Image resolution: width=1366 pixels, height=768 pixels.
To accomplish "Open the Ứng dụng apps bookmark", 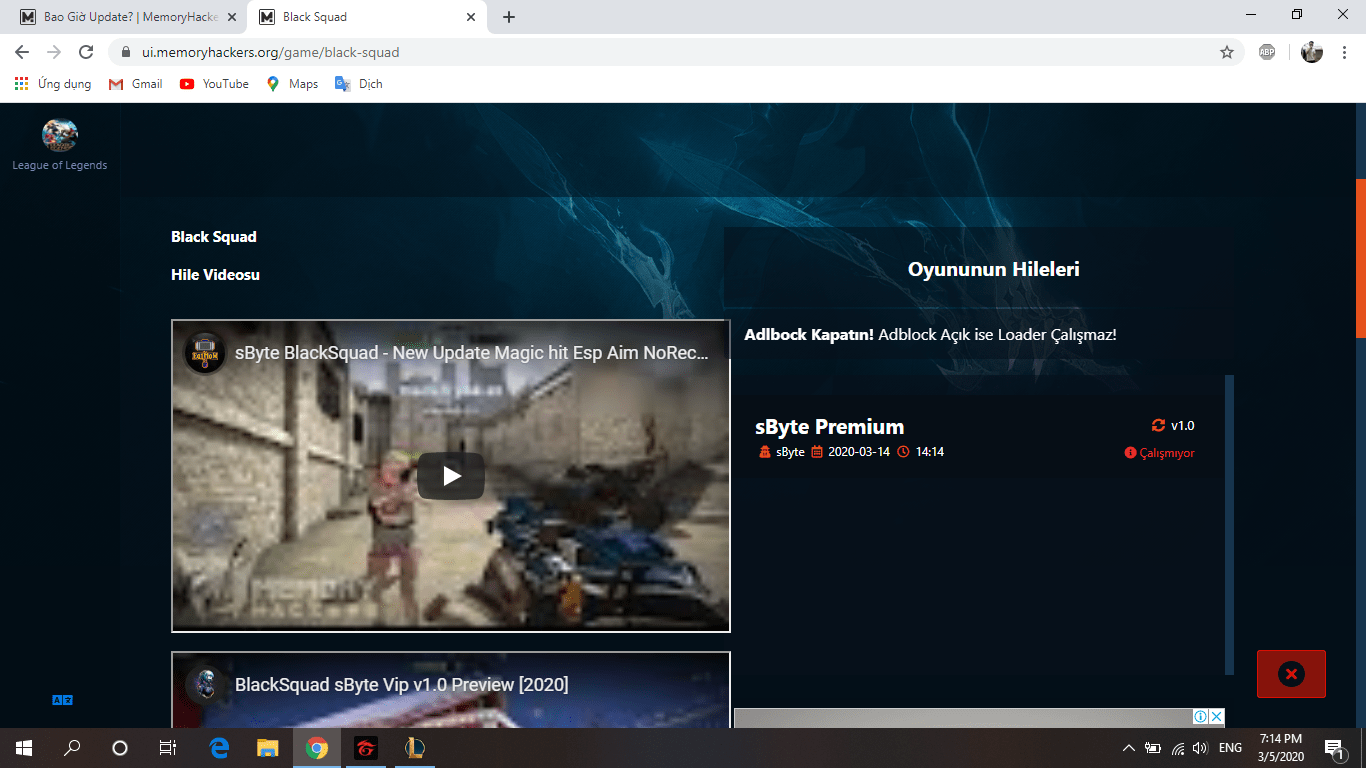I will (x=53, y=84).
